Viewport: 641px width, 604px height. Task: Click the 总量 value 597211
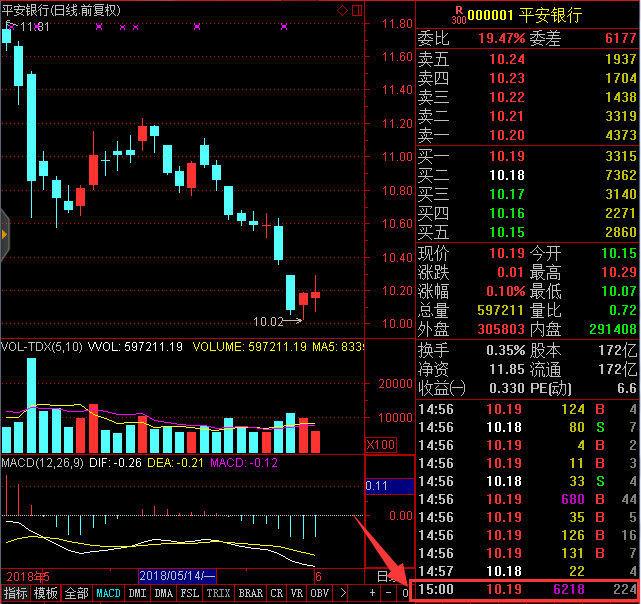[x=501, y=310]
